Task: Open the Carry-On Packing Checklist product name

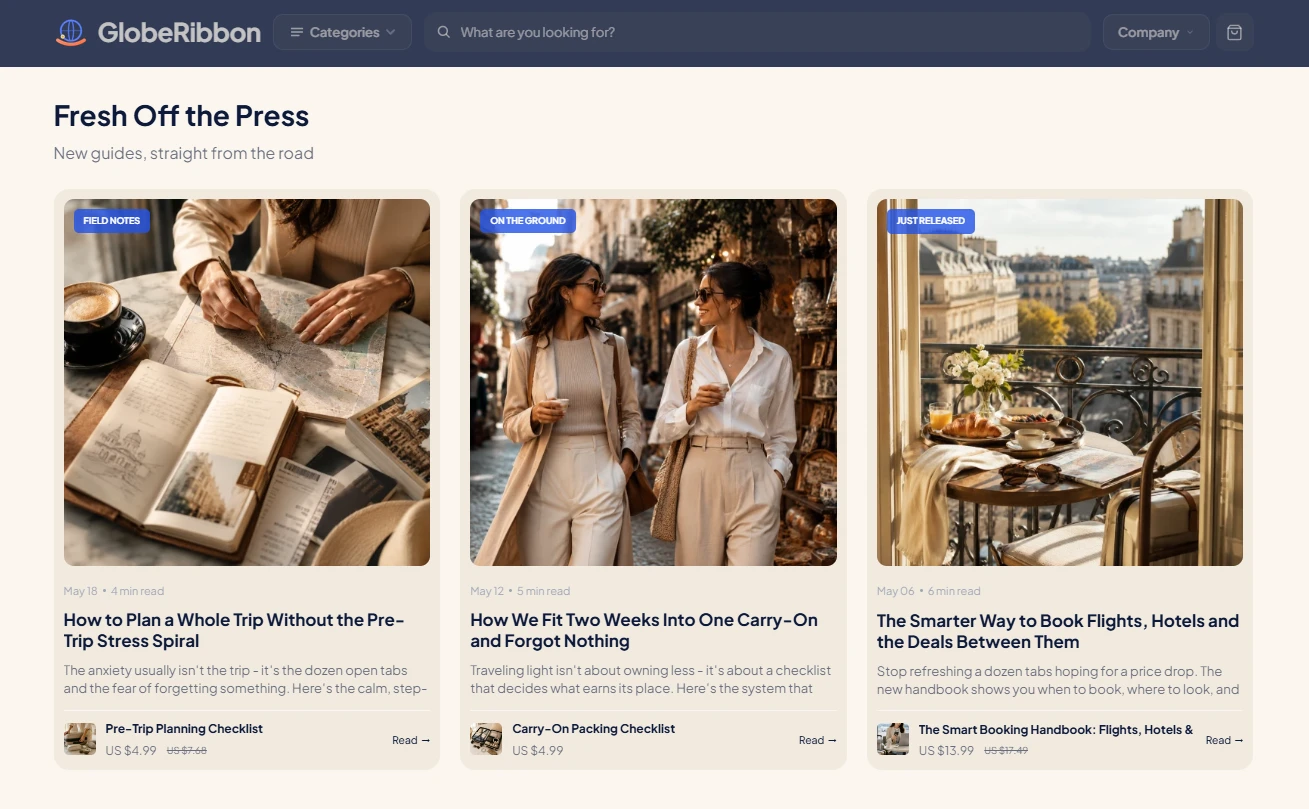Action: 594,729
